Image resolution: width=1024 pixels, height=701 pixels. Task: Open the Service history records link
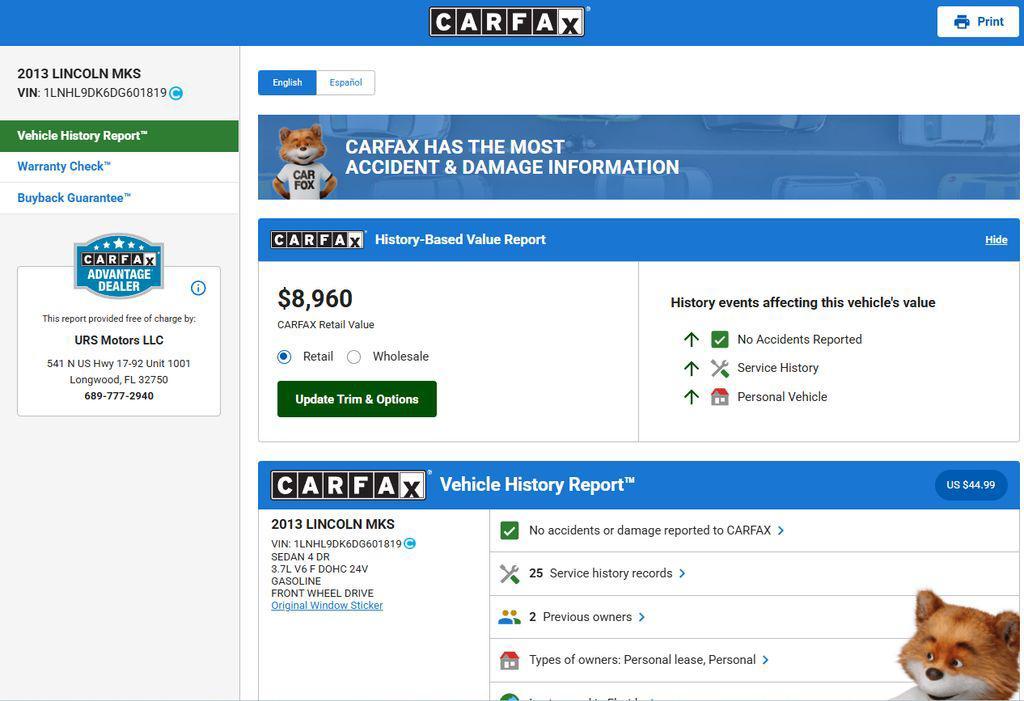coord(601,574)
